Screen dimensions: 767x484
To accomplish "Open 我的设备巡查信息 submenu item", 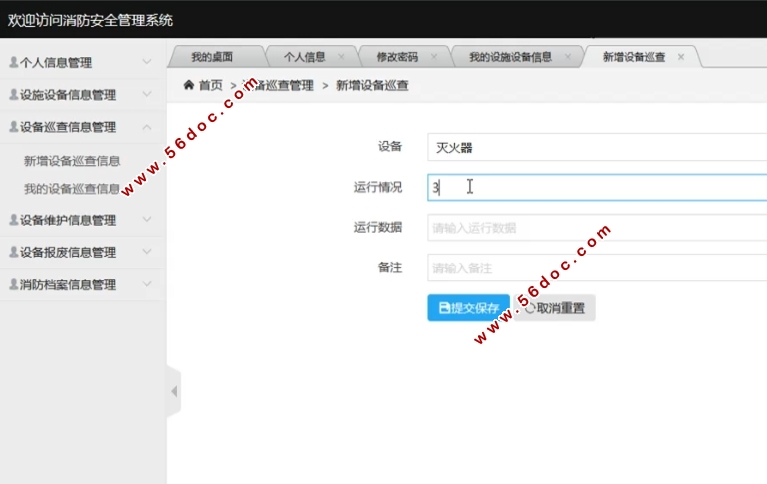I will tap(72, 189).
